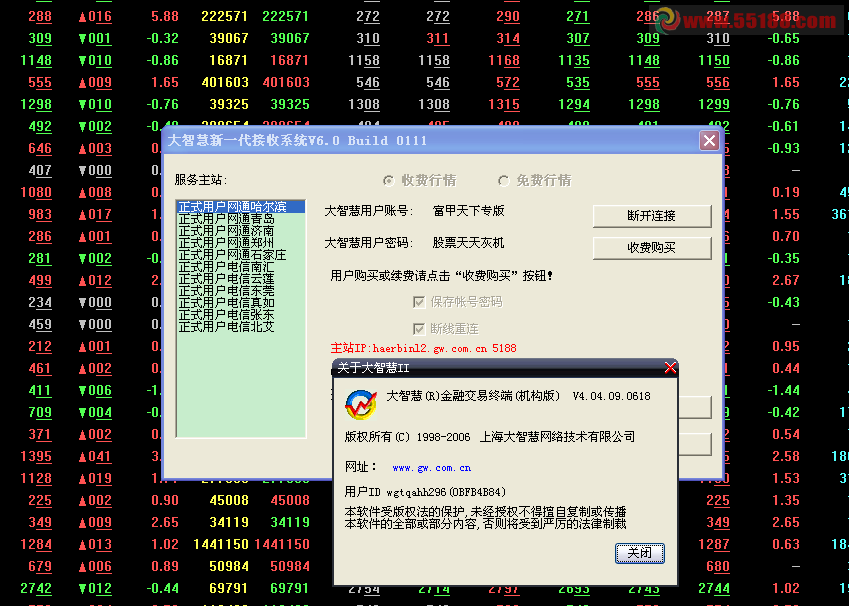Click the price 646 in the first column
This screenshot has height=606, width=849.
pyautogui.click(x=40, y=148)
